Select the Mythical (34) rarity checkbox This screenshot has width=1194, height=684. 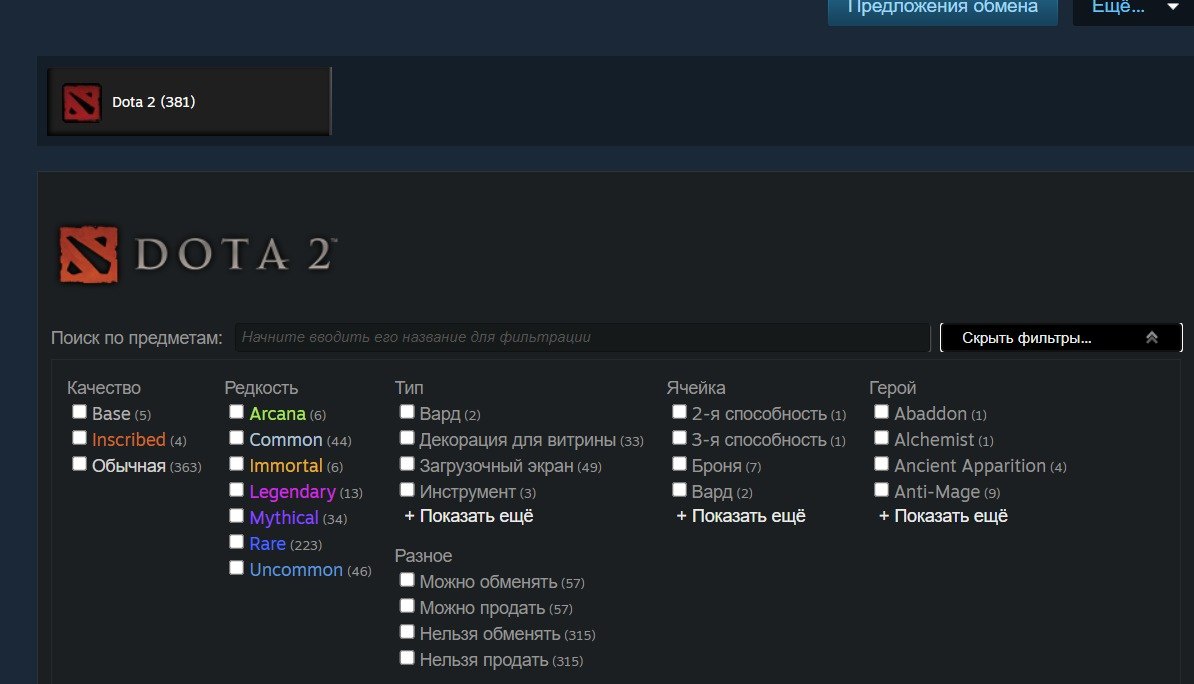tap(236, 516)
